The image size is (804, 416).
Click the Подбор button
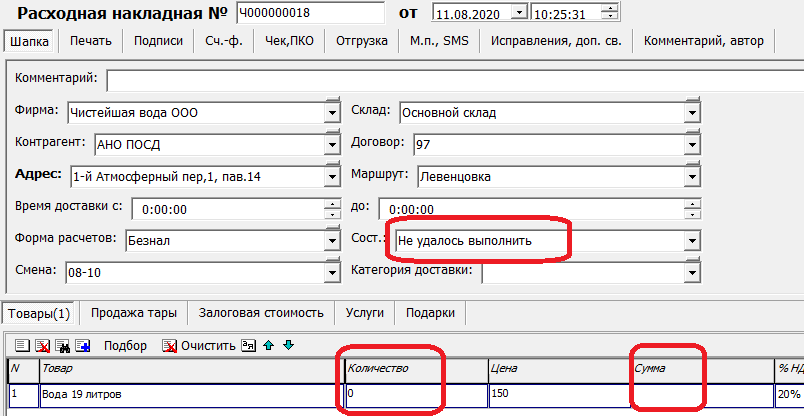point(125,346)
